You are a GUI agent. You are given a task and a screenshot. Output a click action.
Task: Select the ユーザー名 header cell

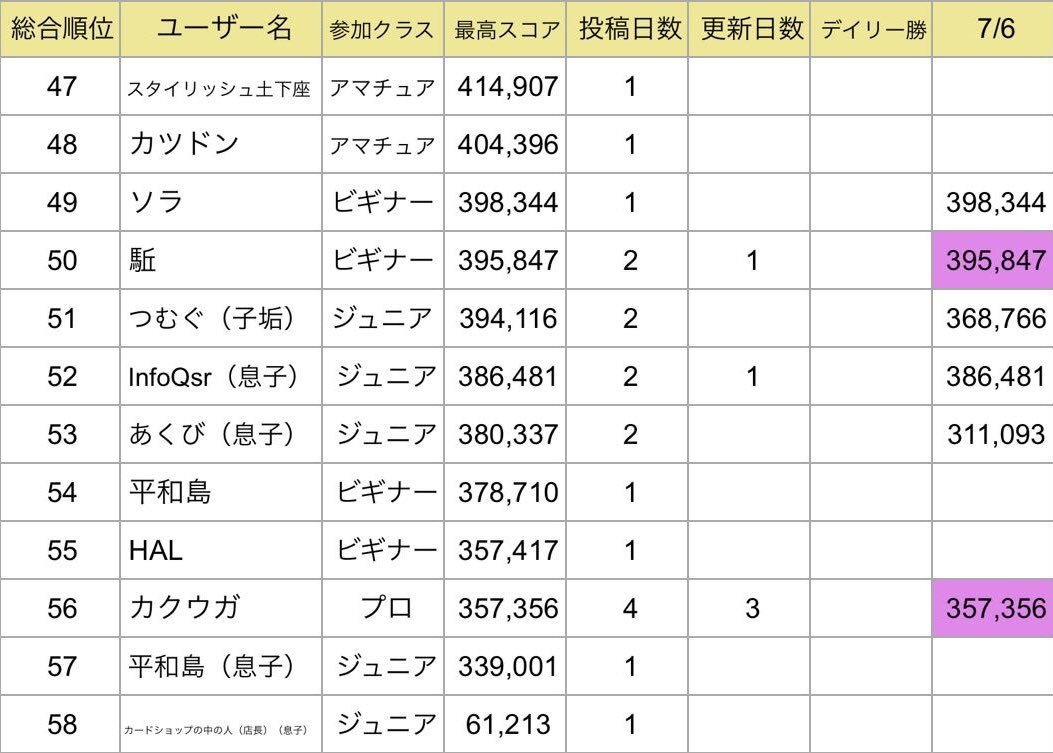tap(221, 29)
